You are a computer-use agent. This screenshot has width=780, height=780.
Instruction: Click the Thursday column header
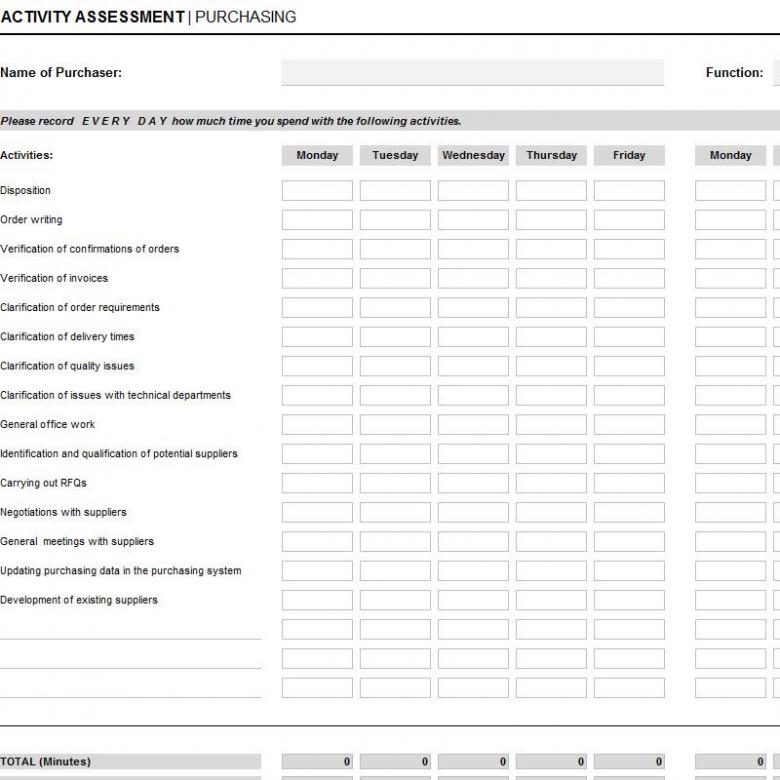point(551,155)
